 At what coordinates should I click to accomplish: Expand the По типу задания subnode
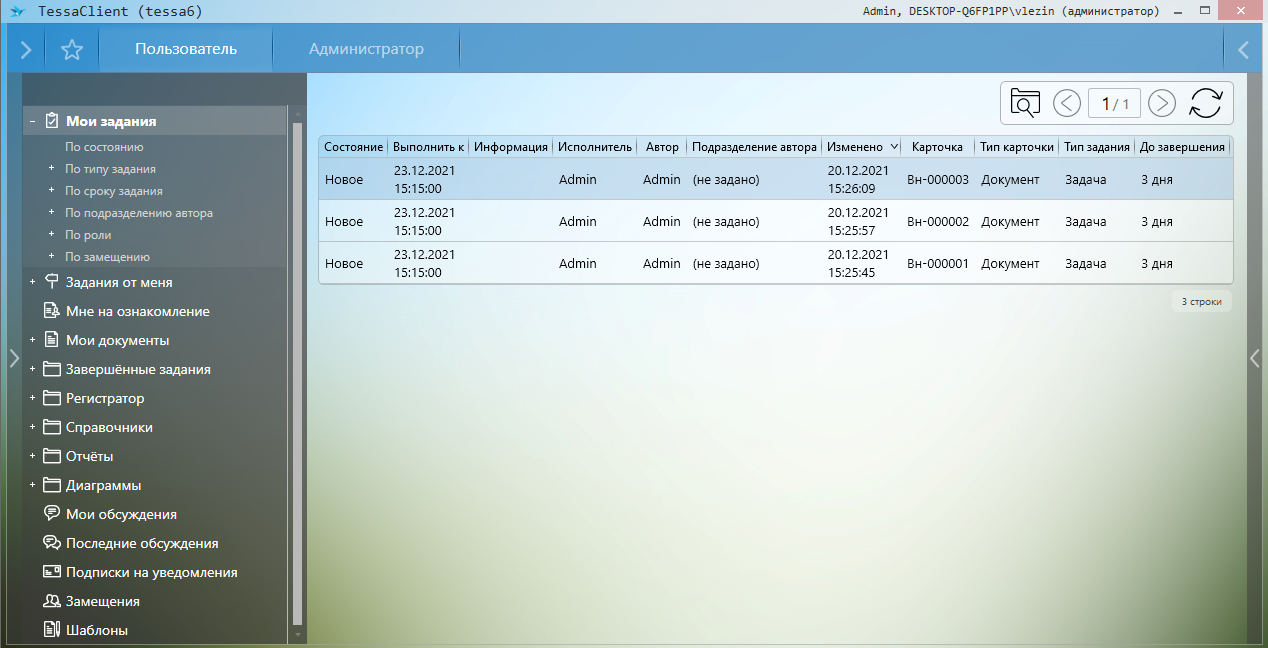tap(51, 169)
